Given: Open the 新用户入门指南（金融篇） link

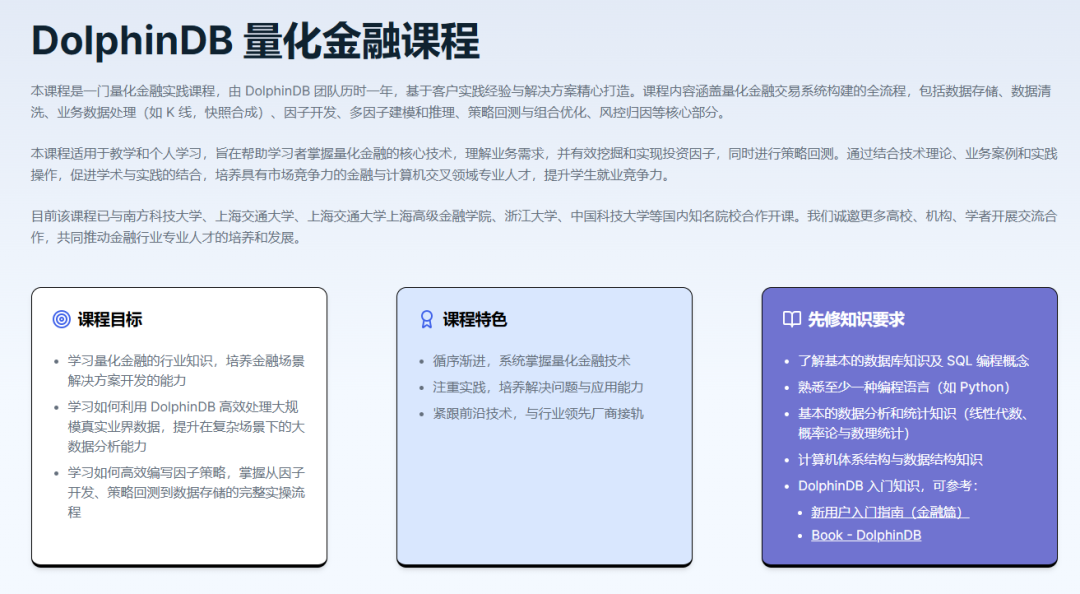Looking at the screenshot, I should point(890,512).
